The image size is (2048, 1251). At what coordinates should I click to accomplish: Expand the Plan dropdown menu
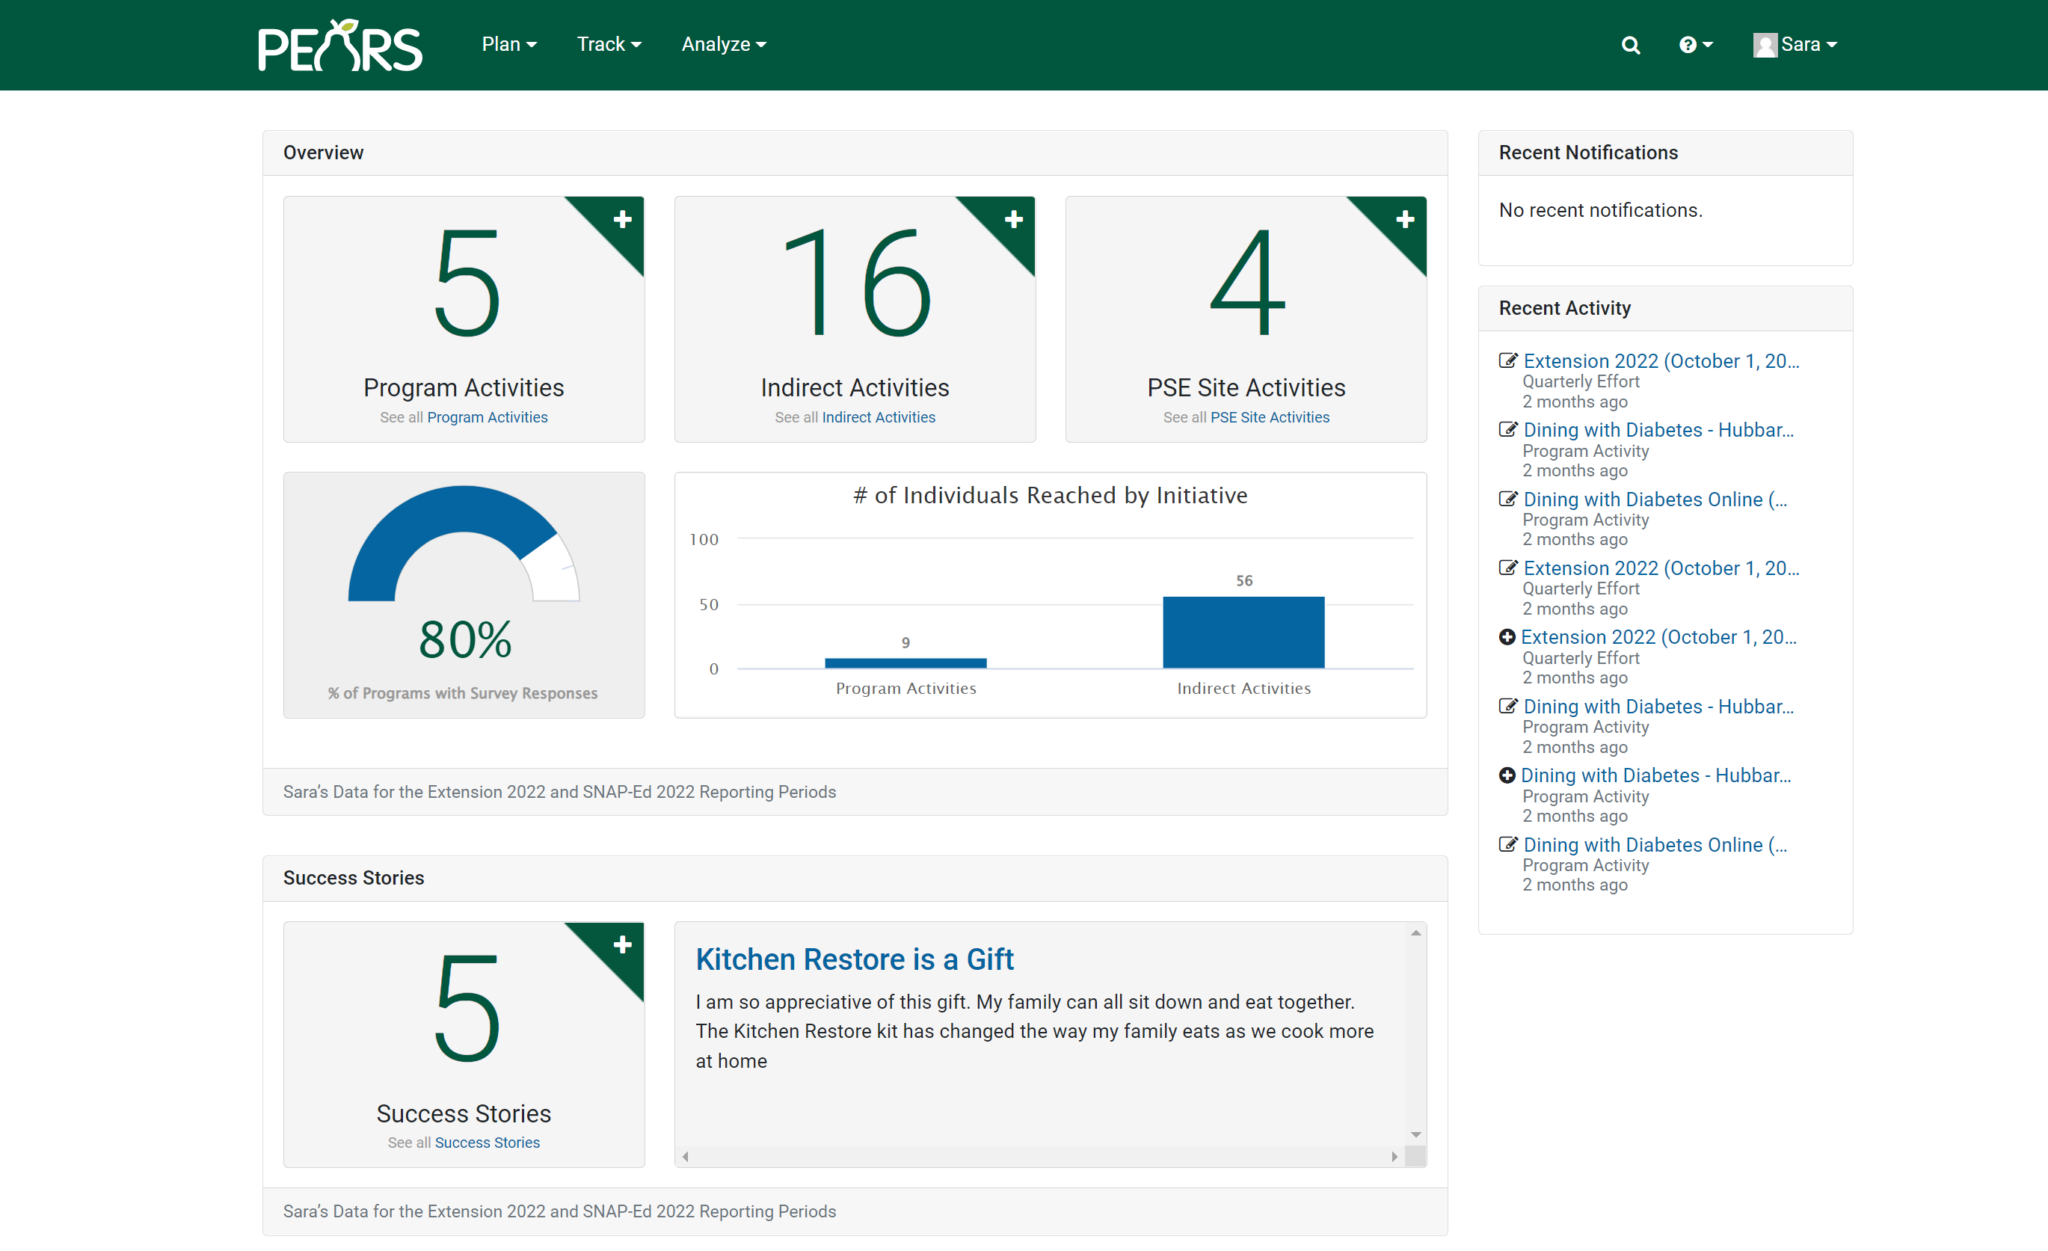pos(509,44)
